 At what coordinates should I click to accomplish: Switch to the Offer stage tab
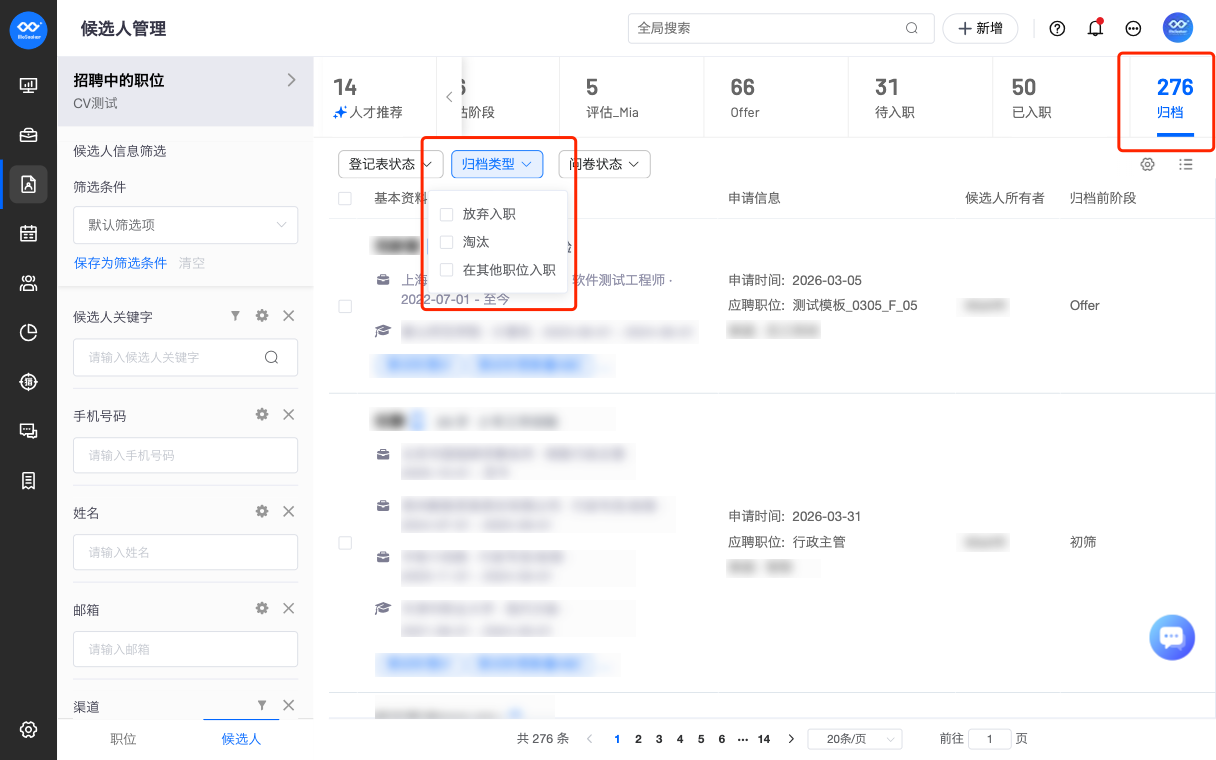[775, 98]
